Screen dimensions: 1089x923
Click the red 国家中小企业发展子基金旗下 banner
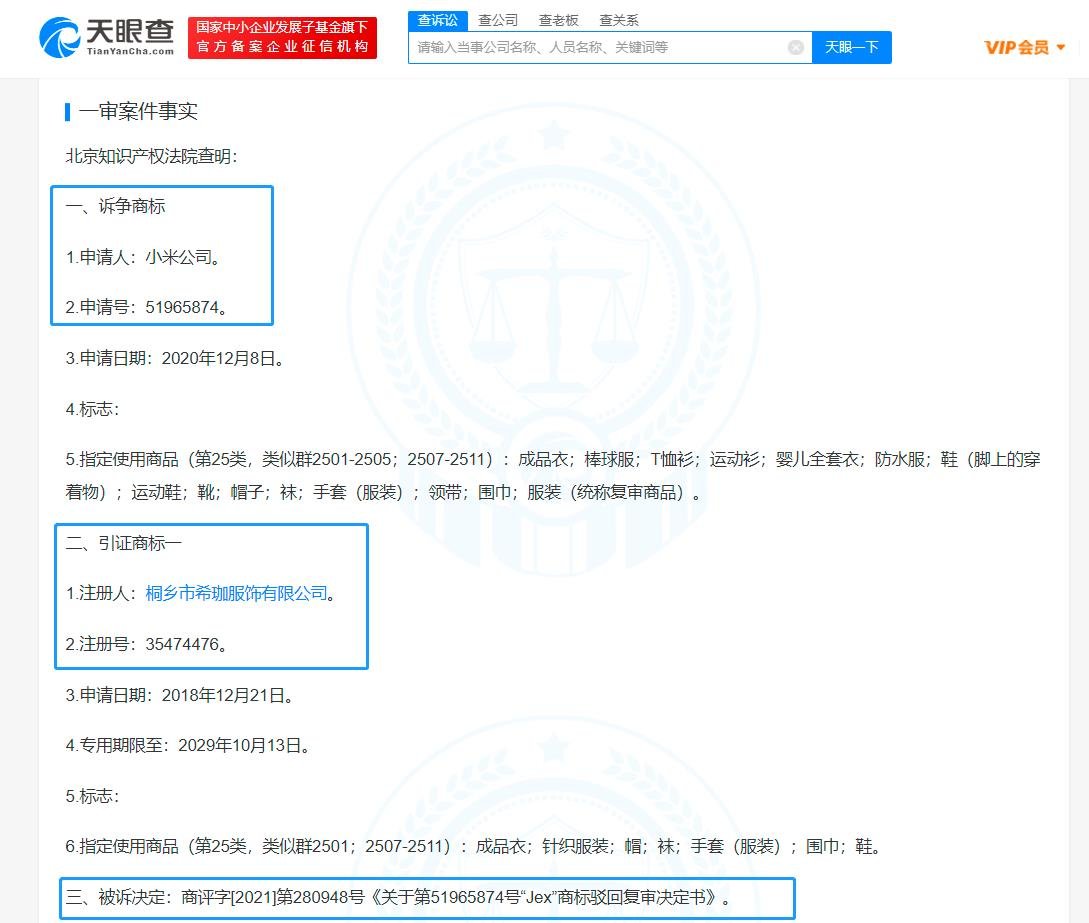(x=282, y=38)
